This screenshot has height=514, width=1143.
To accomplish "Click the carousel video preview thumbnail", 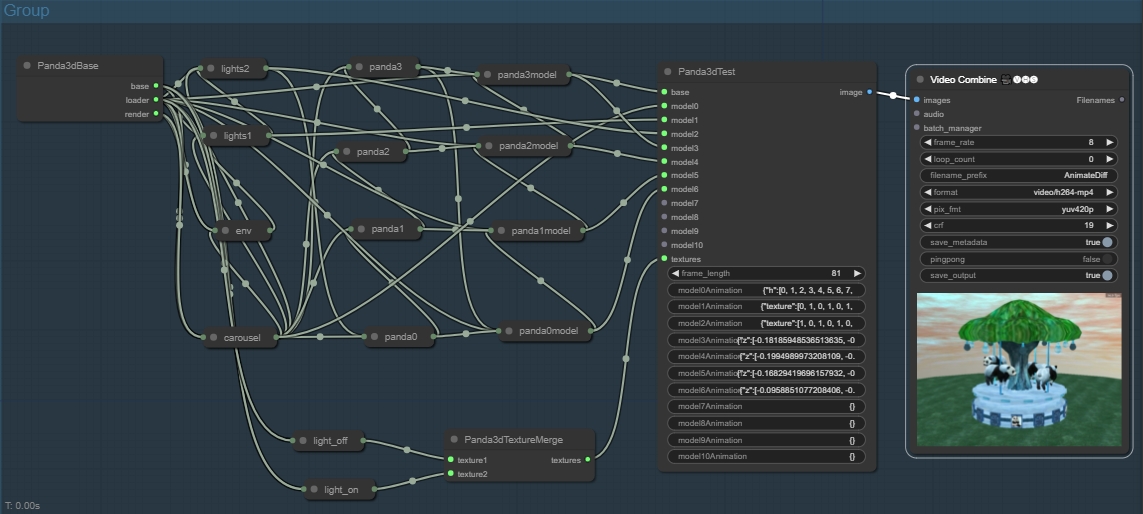I will coord(1018,370).
